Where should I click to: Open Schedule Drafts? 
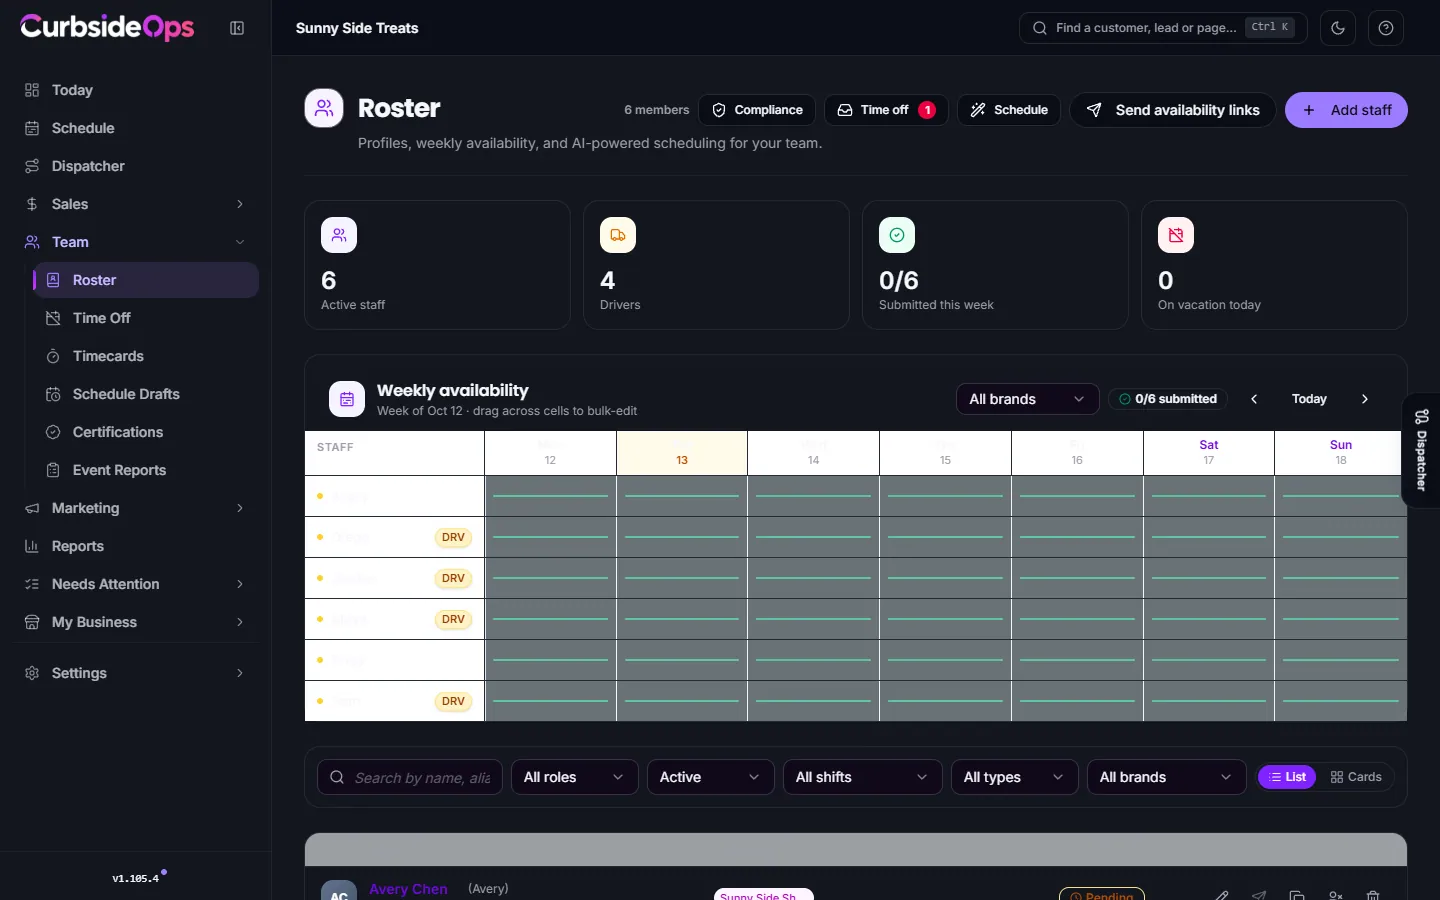146,394
